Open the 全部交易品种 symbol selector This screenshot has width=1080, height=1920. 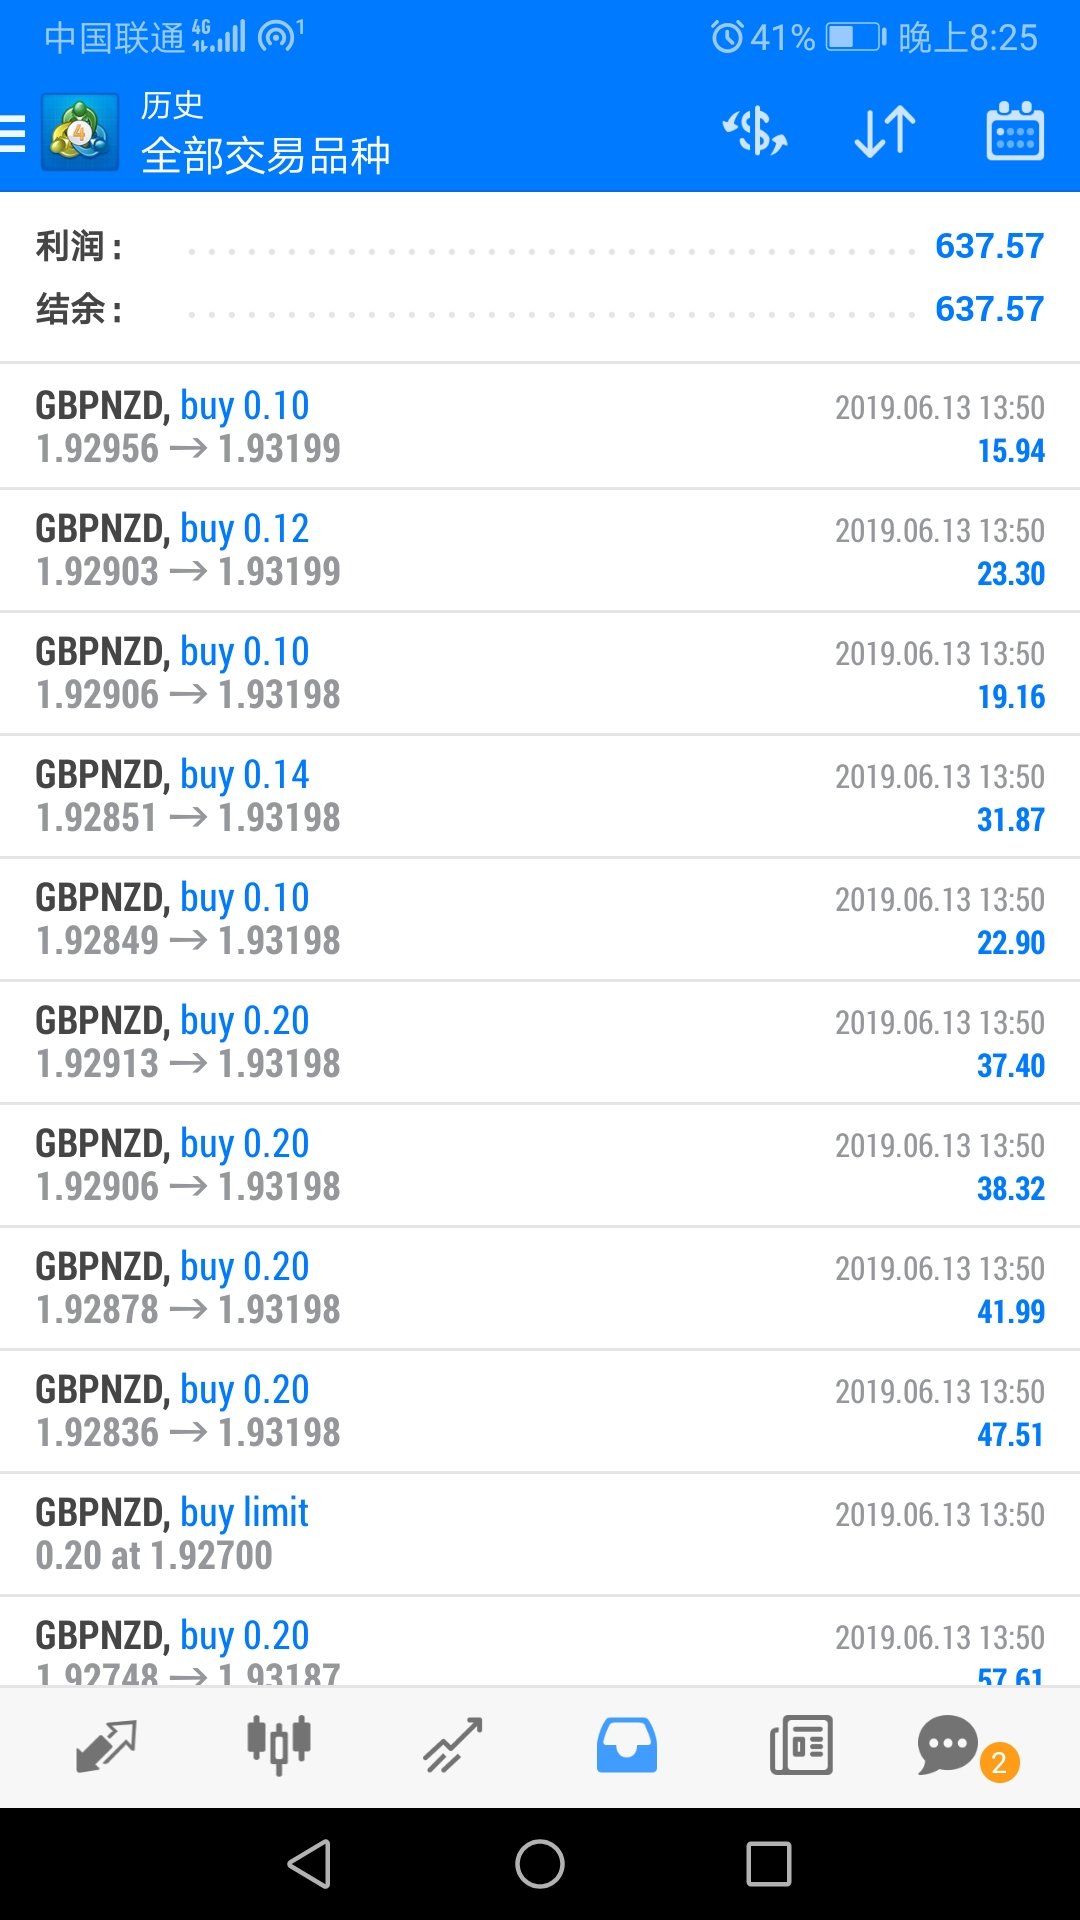[x=265, y=155]
